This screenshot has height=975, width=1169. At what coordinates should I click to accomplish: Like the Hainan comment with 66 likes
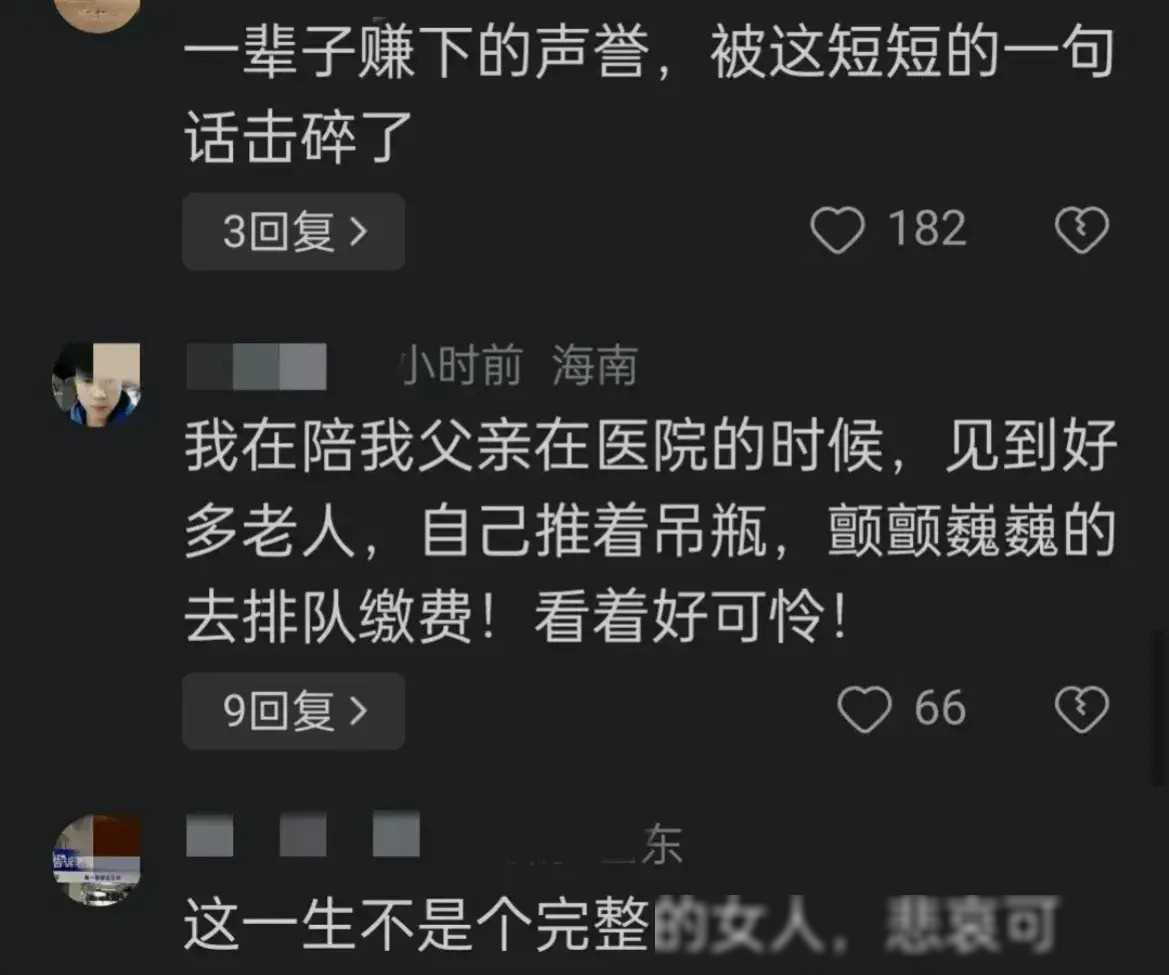tap(864, 709)
